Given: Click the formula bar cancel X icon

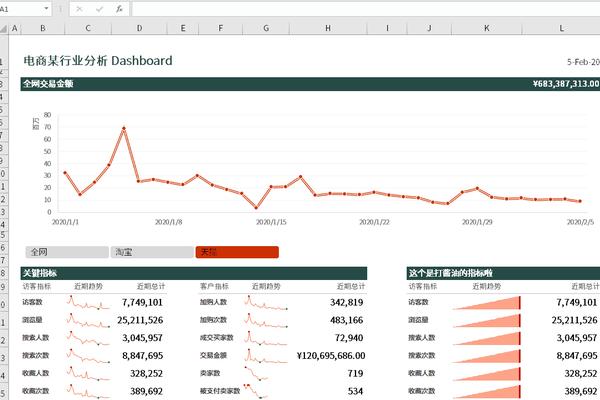Looking at the screenshot, I should coord(79,9).
